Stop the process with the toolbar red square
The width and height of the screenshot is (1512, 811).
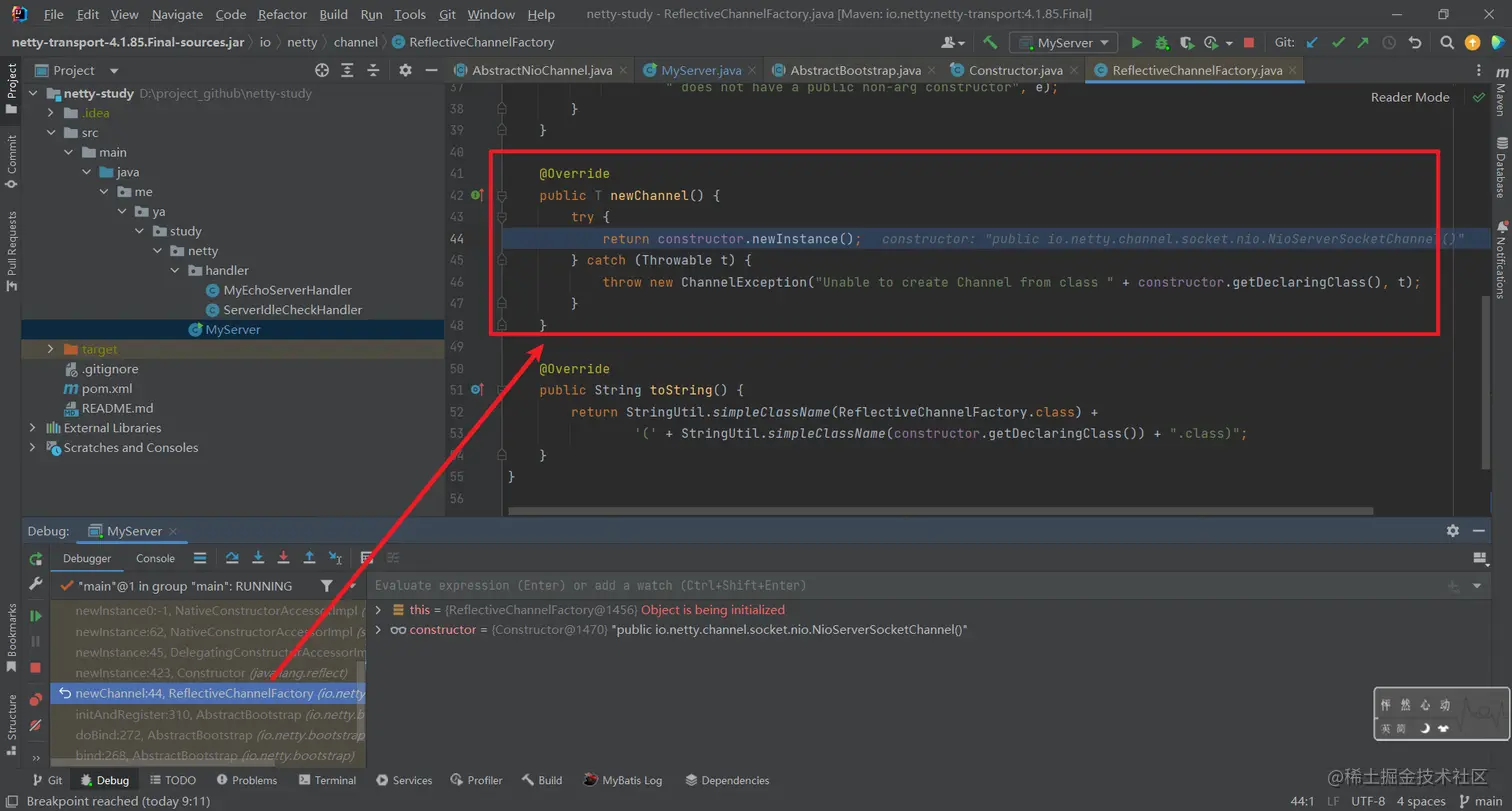(1248, 42)
